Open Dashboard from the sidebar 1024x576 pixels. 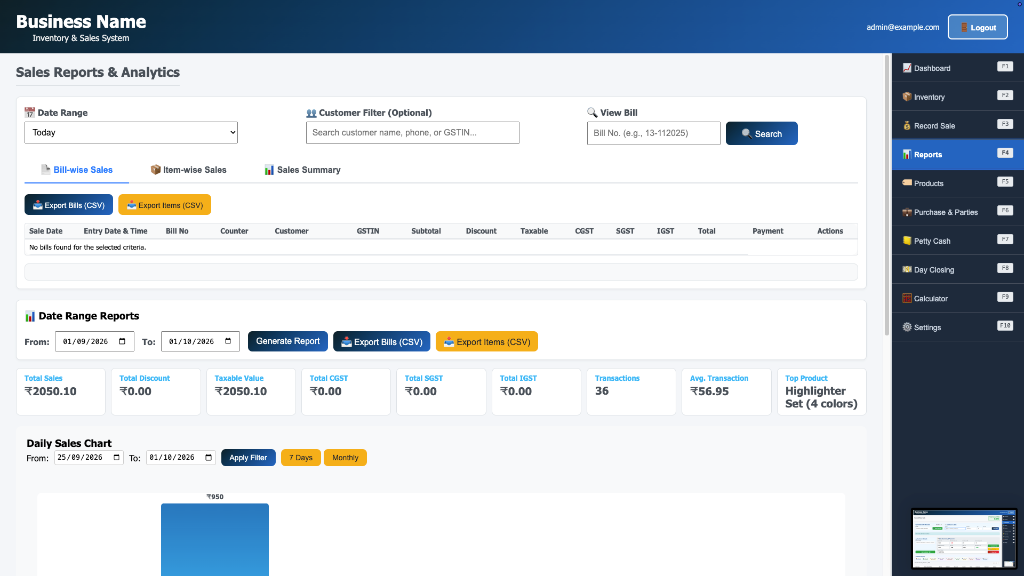click(x=957, y=68)
